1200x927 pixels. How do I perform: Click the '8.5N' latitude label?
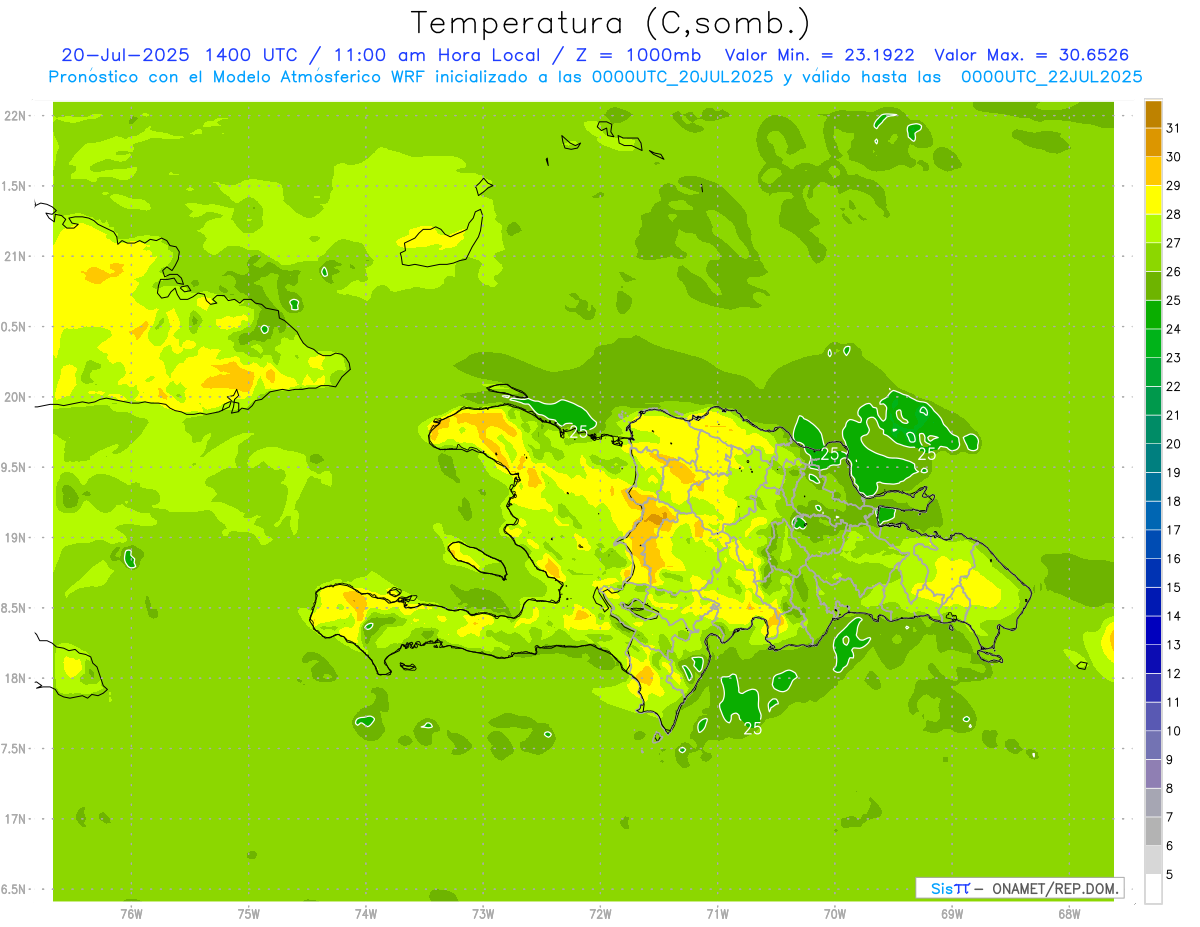(14, 608)
